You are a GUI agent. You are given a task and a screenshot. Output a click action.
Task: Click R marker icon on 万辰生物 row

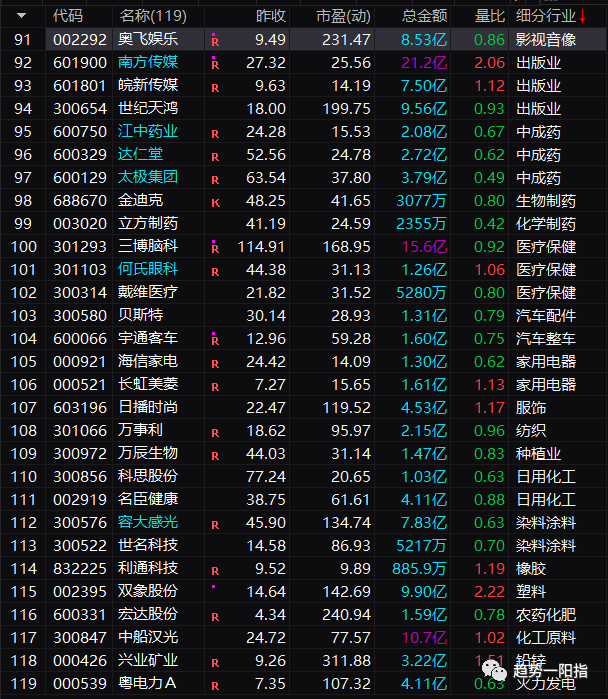click(215, 456)
